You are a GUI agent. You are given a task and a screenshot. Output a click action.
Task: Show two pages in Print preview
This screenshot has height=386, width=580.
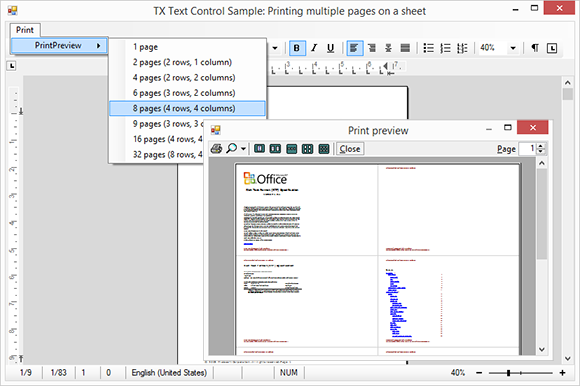[x=275, y=149]
